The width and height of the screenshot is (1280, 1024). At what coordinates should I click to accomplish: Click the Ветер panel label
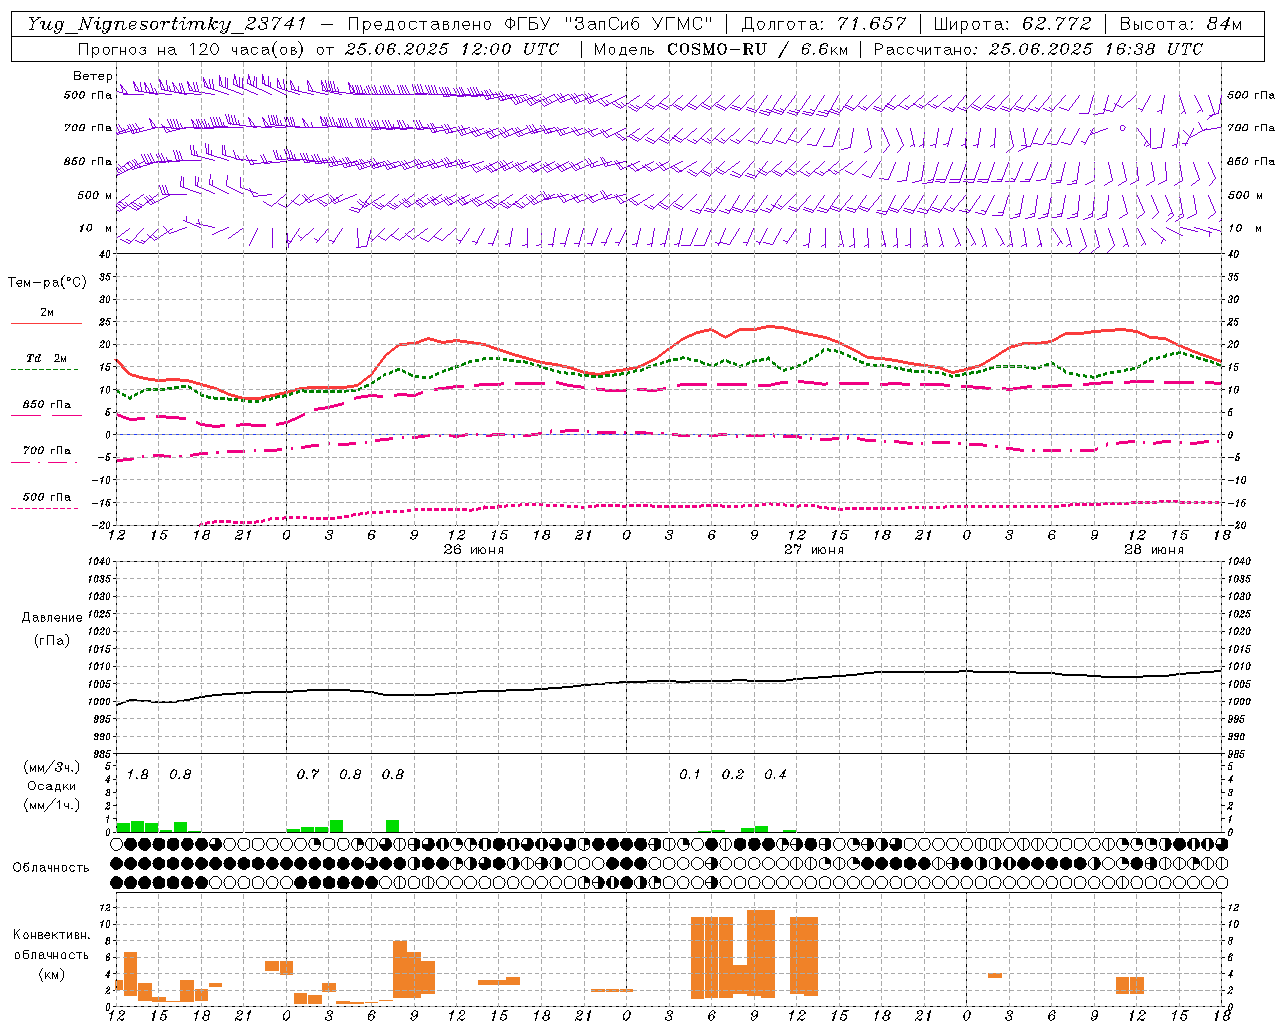92,76
